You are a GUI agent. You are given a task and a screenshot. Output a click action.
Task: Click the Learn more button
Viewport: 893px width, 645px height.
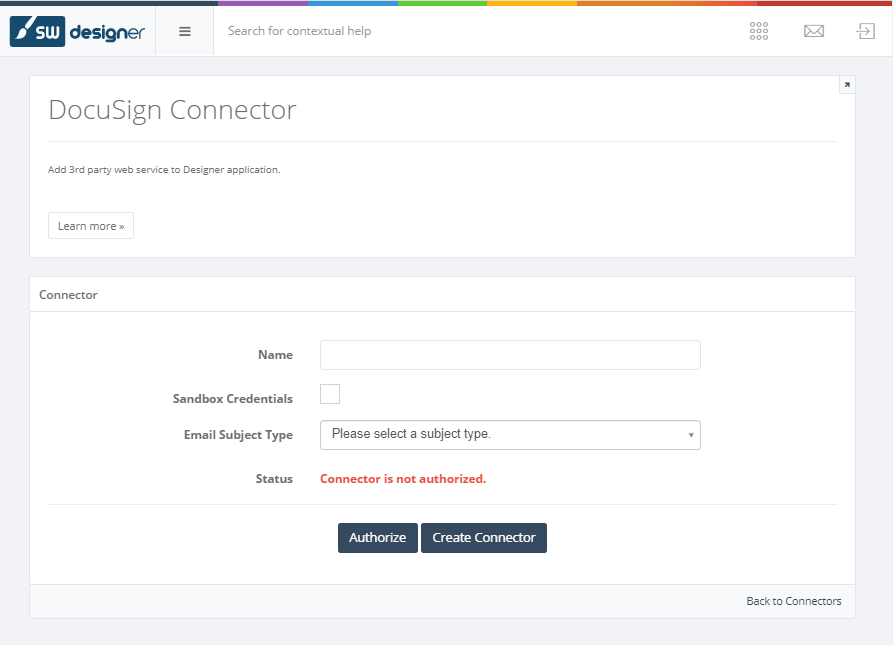91,225
